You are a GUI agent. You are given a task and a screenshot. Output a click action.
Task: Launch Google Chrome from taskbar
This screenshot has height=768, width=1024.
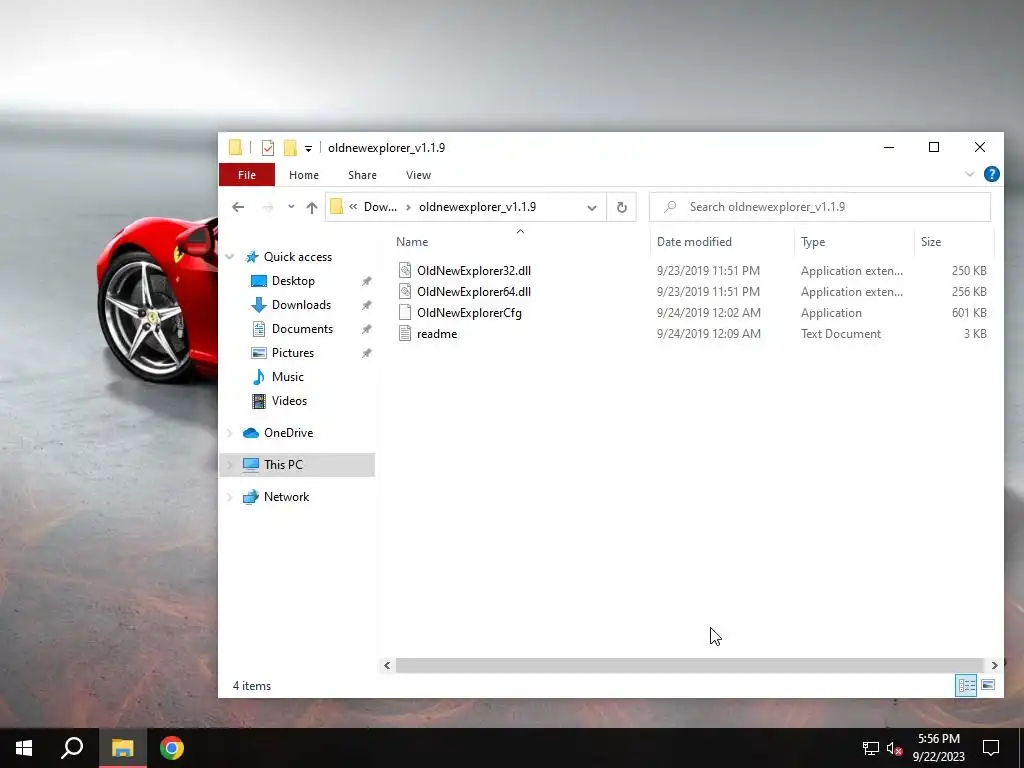pos(172,748)
